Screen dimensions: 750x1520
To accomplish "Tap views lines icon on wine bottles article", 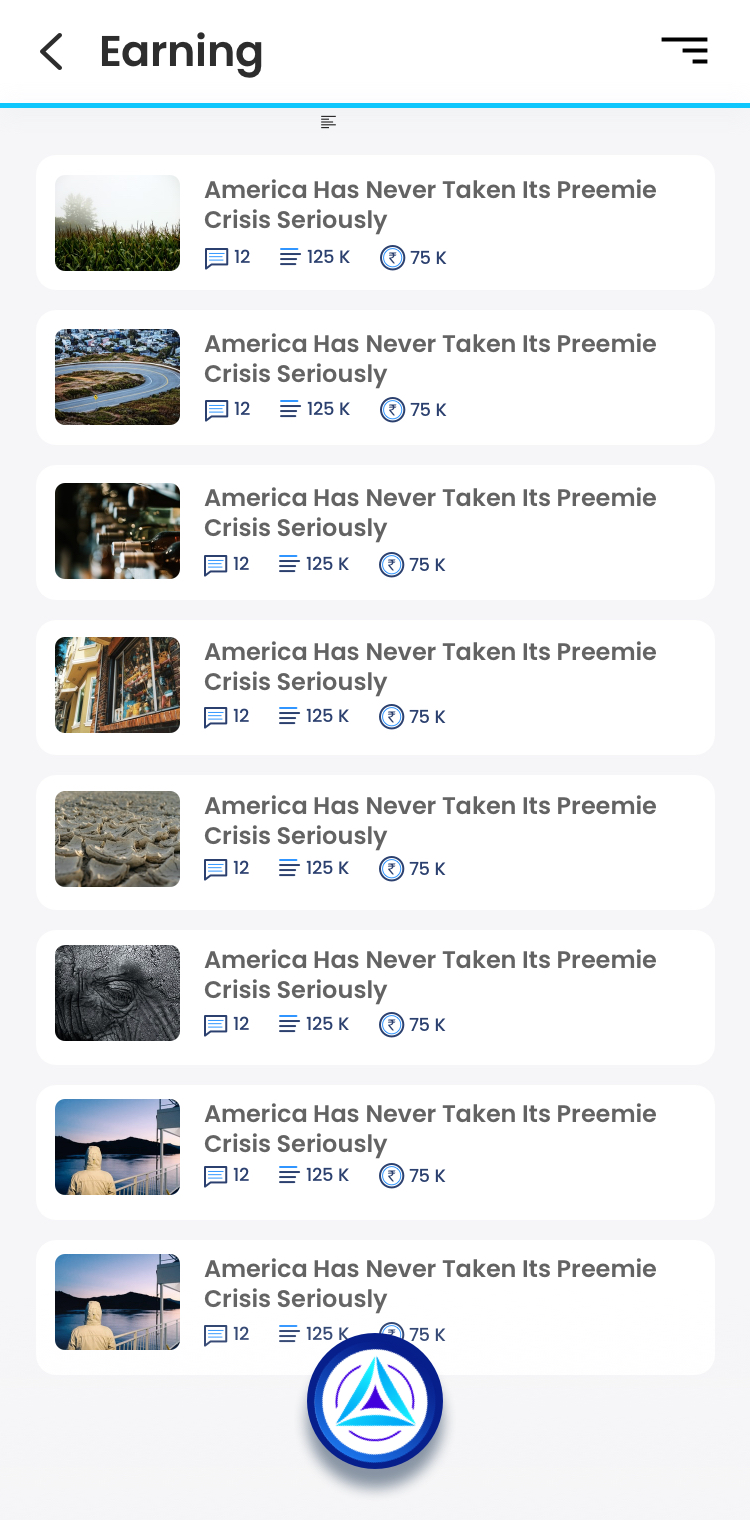I will [289, 565].
